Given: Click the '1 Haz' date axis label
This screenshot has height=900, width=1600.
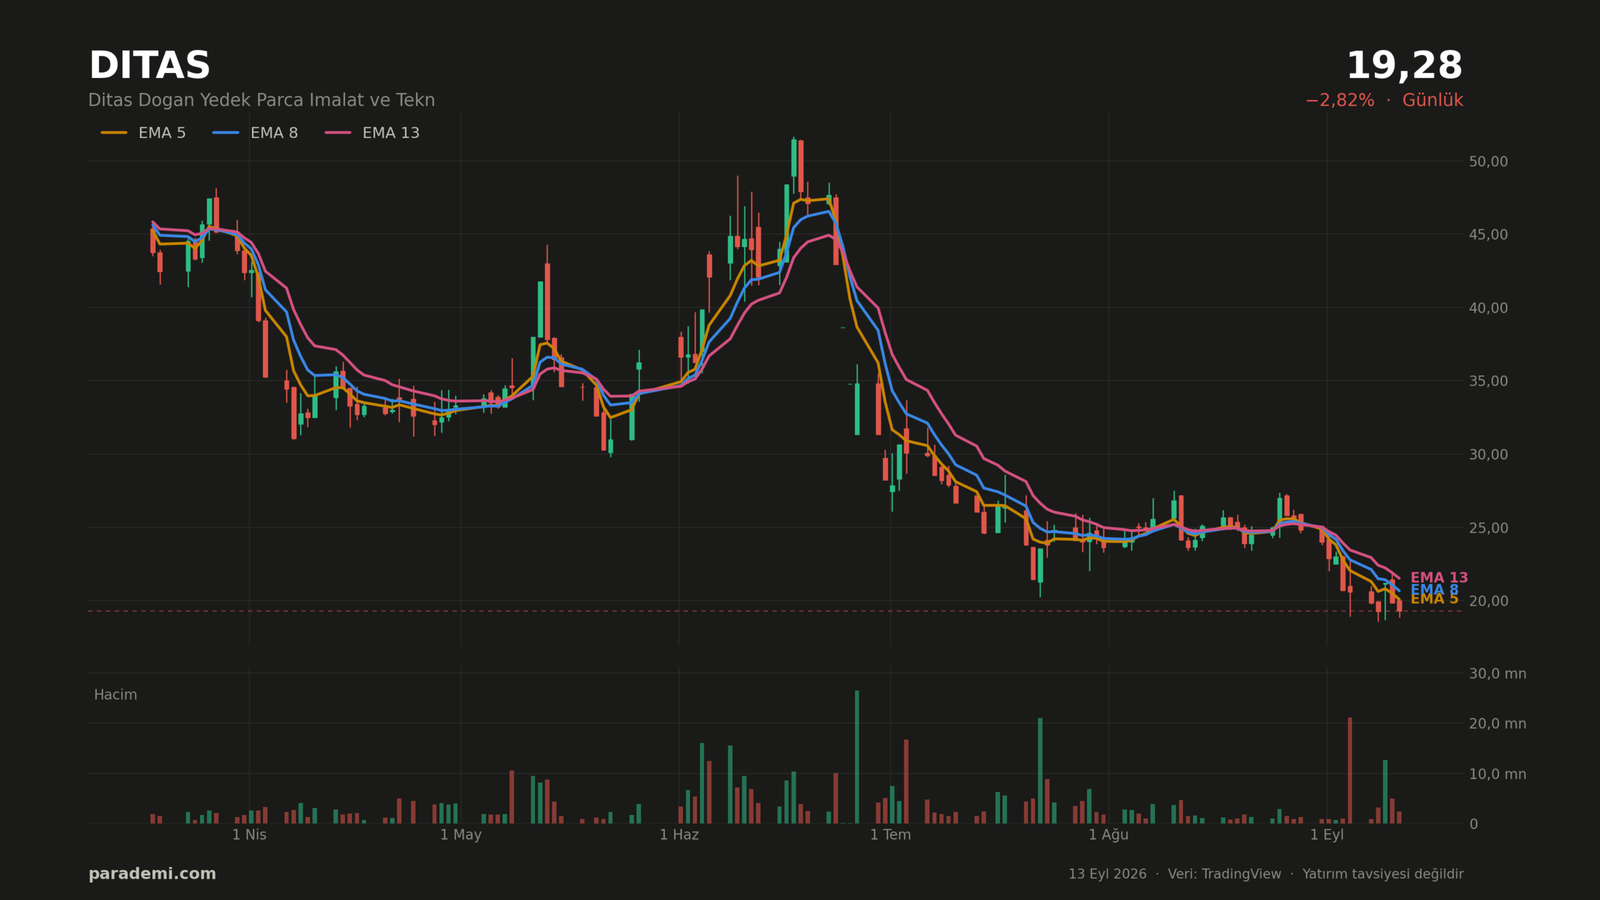Looking at the screenshot, I should pos(679,835).
